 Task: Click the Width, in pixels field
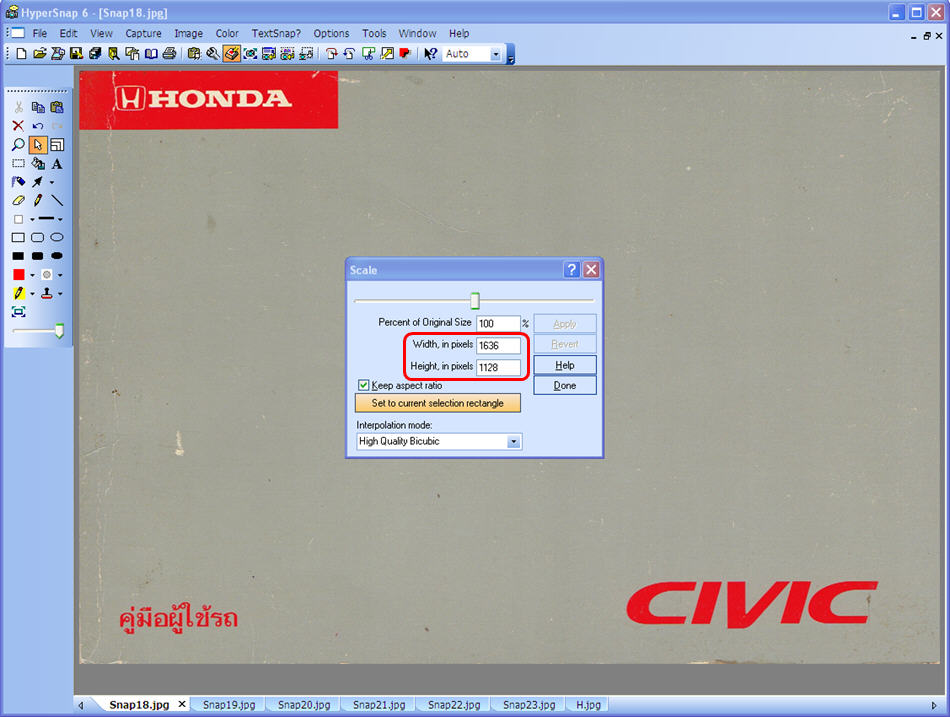point(498,345)
